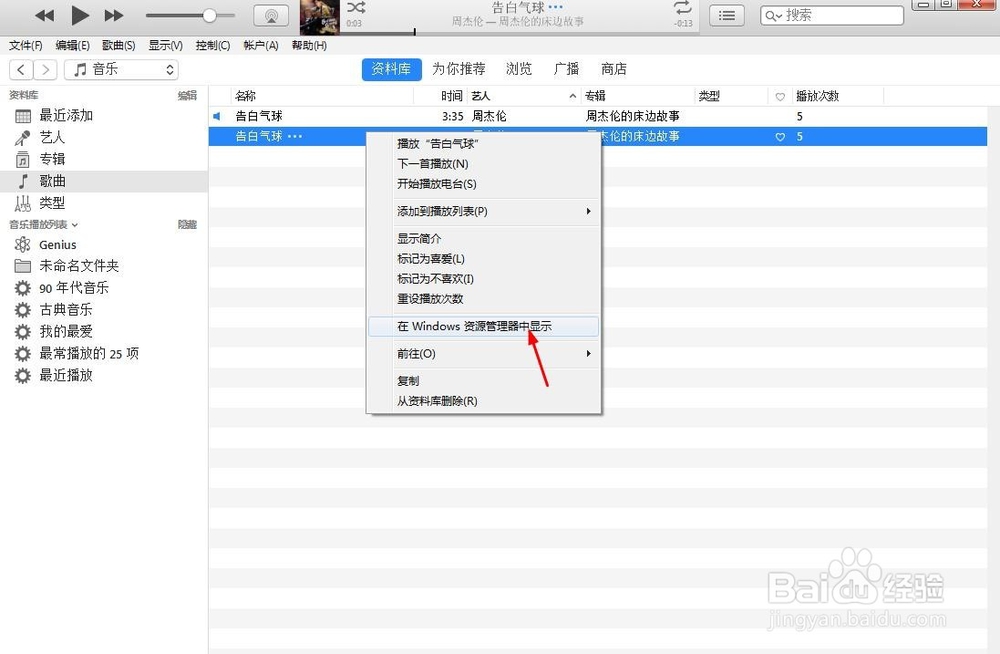1000x654 pixels.
Task: Sort by the 名称 column header
Action: [x=322, y=96]
